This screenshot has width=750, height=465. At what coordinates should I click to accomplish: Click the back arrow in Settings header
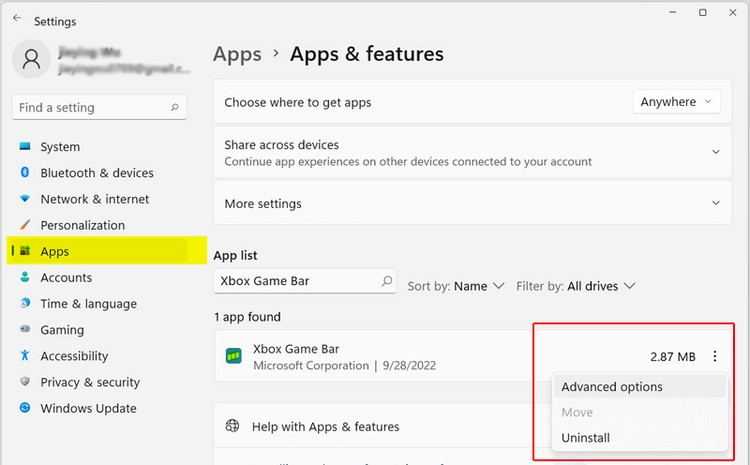[x=17, y=18]
